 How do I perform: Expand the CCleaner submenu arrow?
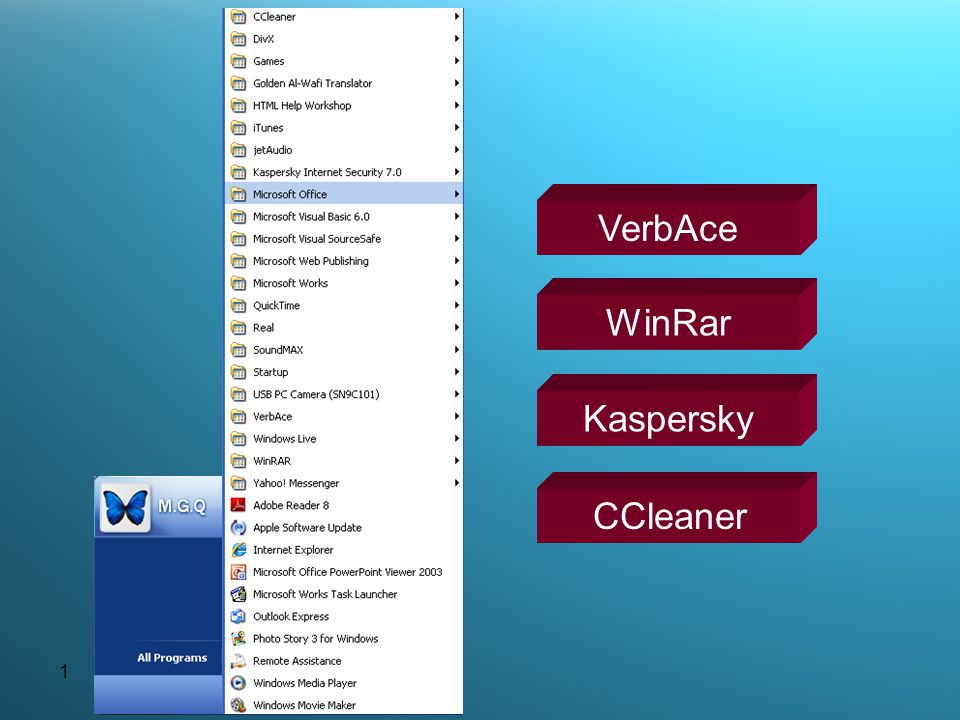457,17
